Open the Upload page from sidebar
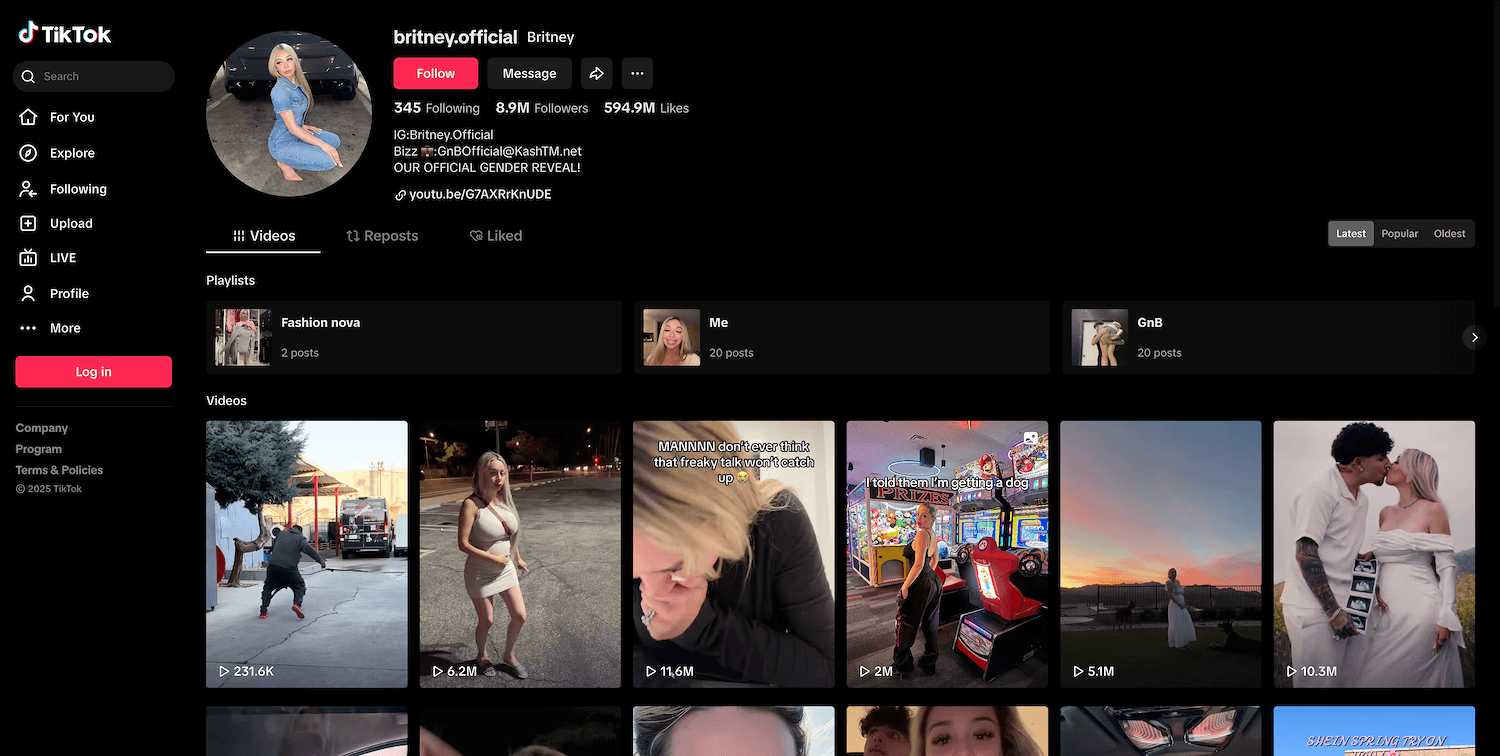This screenshot has height=756, width=1500. click(70, 224)
